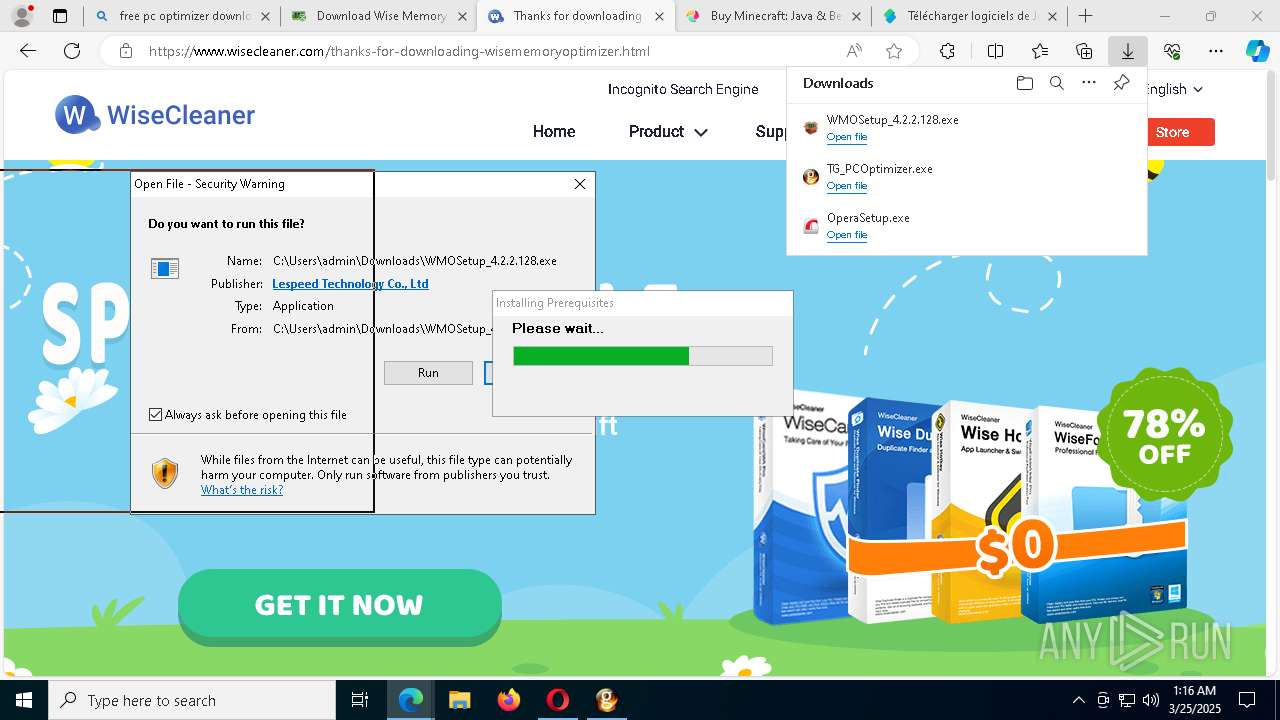The height and width of the screenshot is (720, 1280).
Task: Open a new browser tab
Action: point(1086,16)
